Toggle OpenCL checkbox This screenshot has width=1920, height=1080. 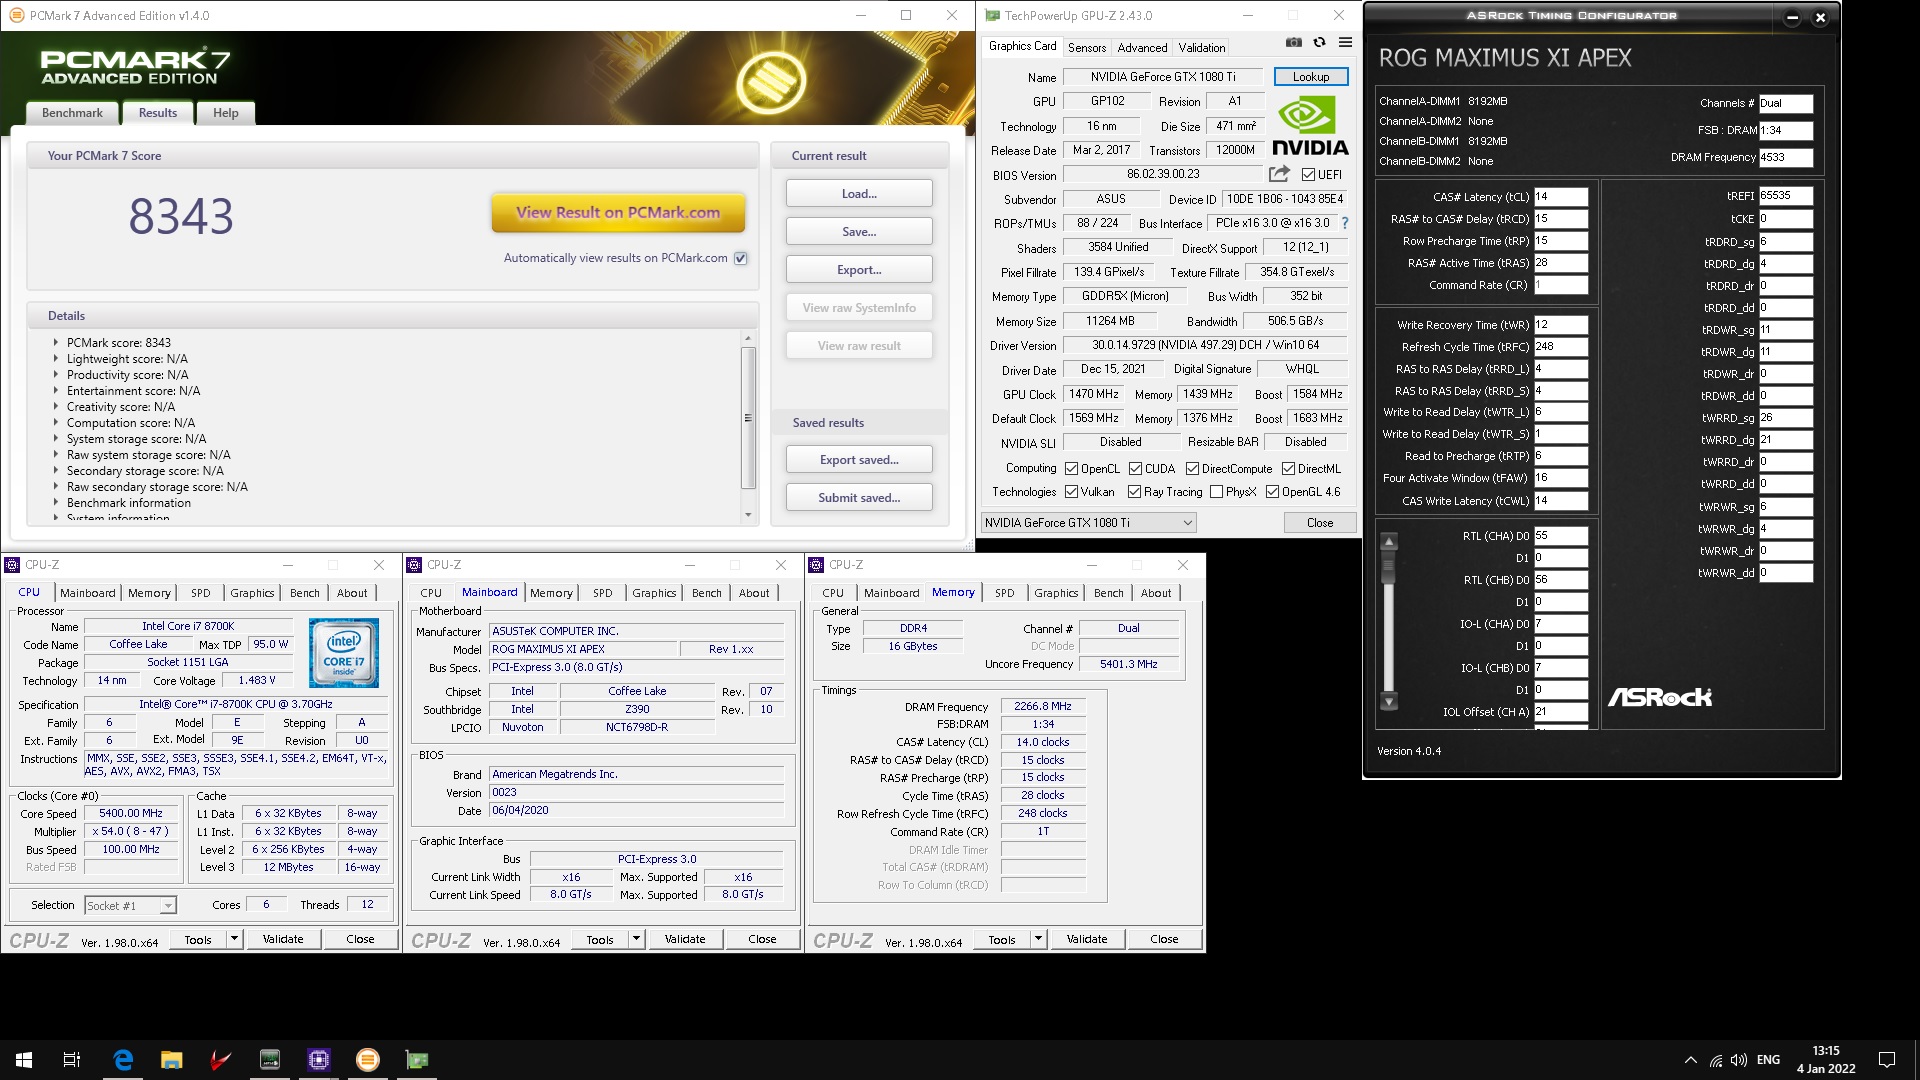(1071, 469)
